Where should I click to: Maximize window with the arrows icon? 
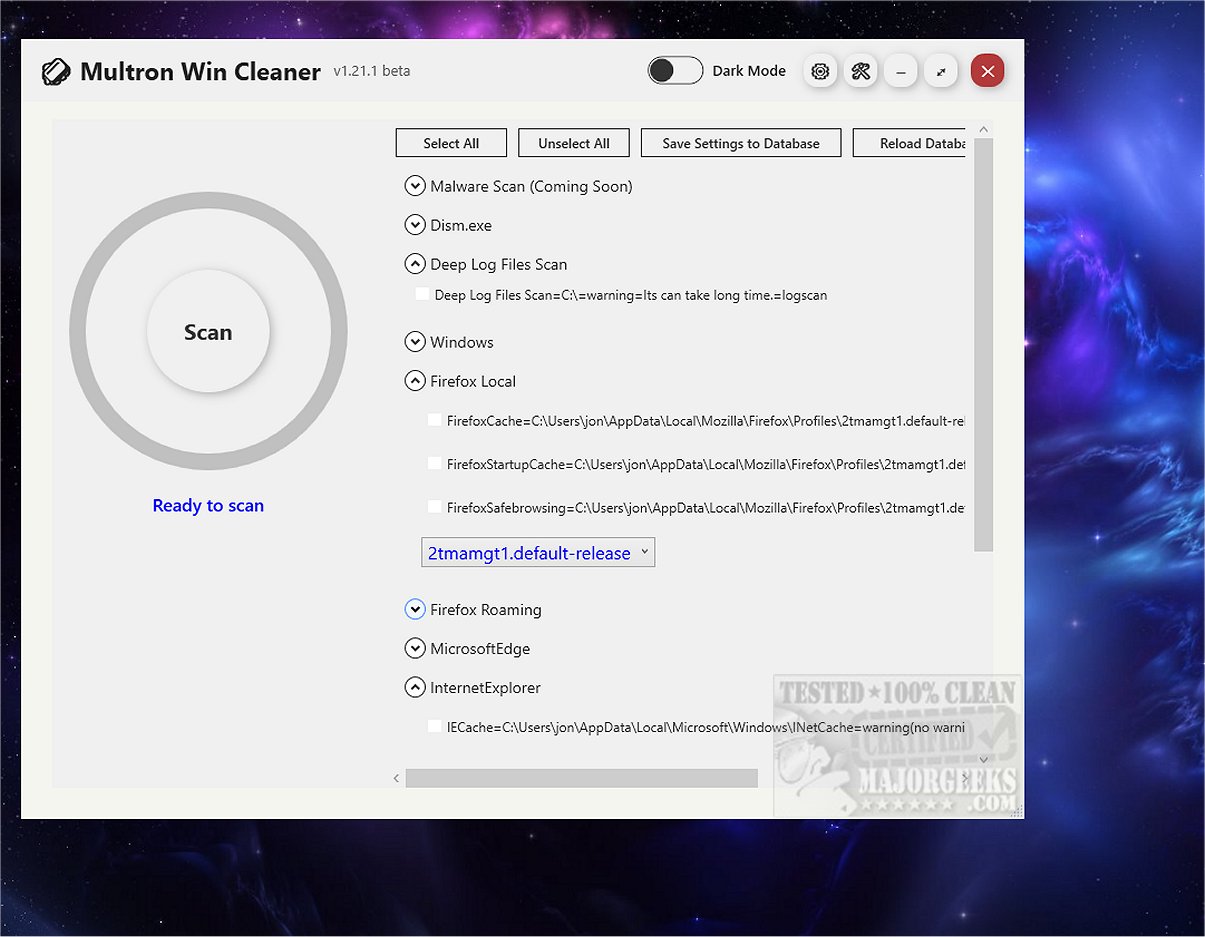pyautogui.click(x=941, y=71)
